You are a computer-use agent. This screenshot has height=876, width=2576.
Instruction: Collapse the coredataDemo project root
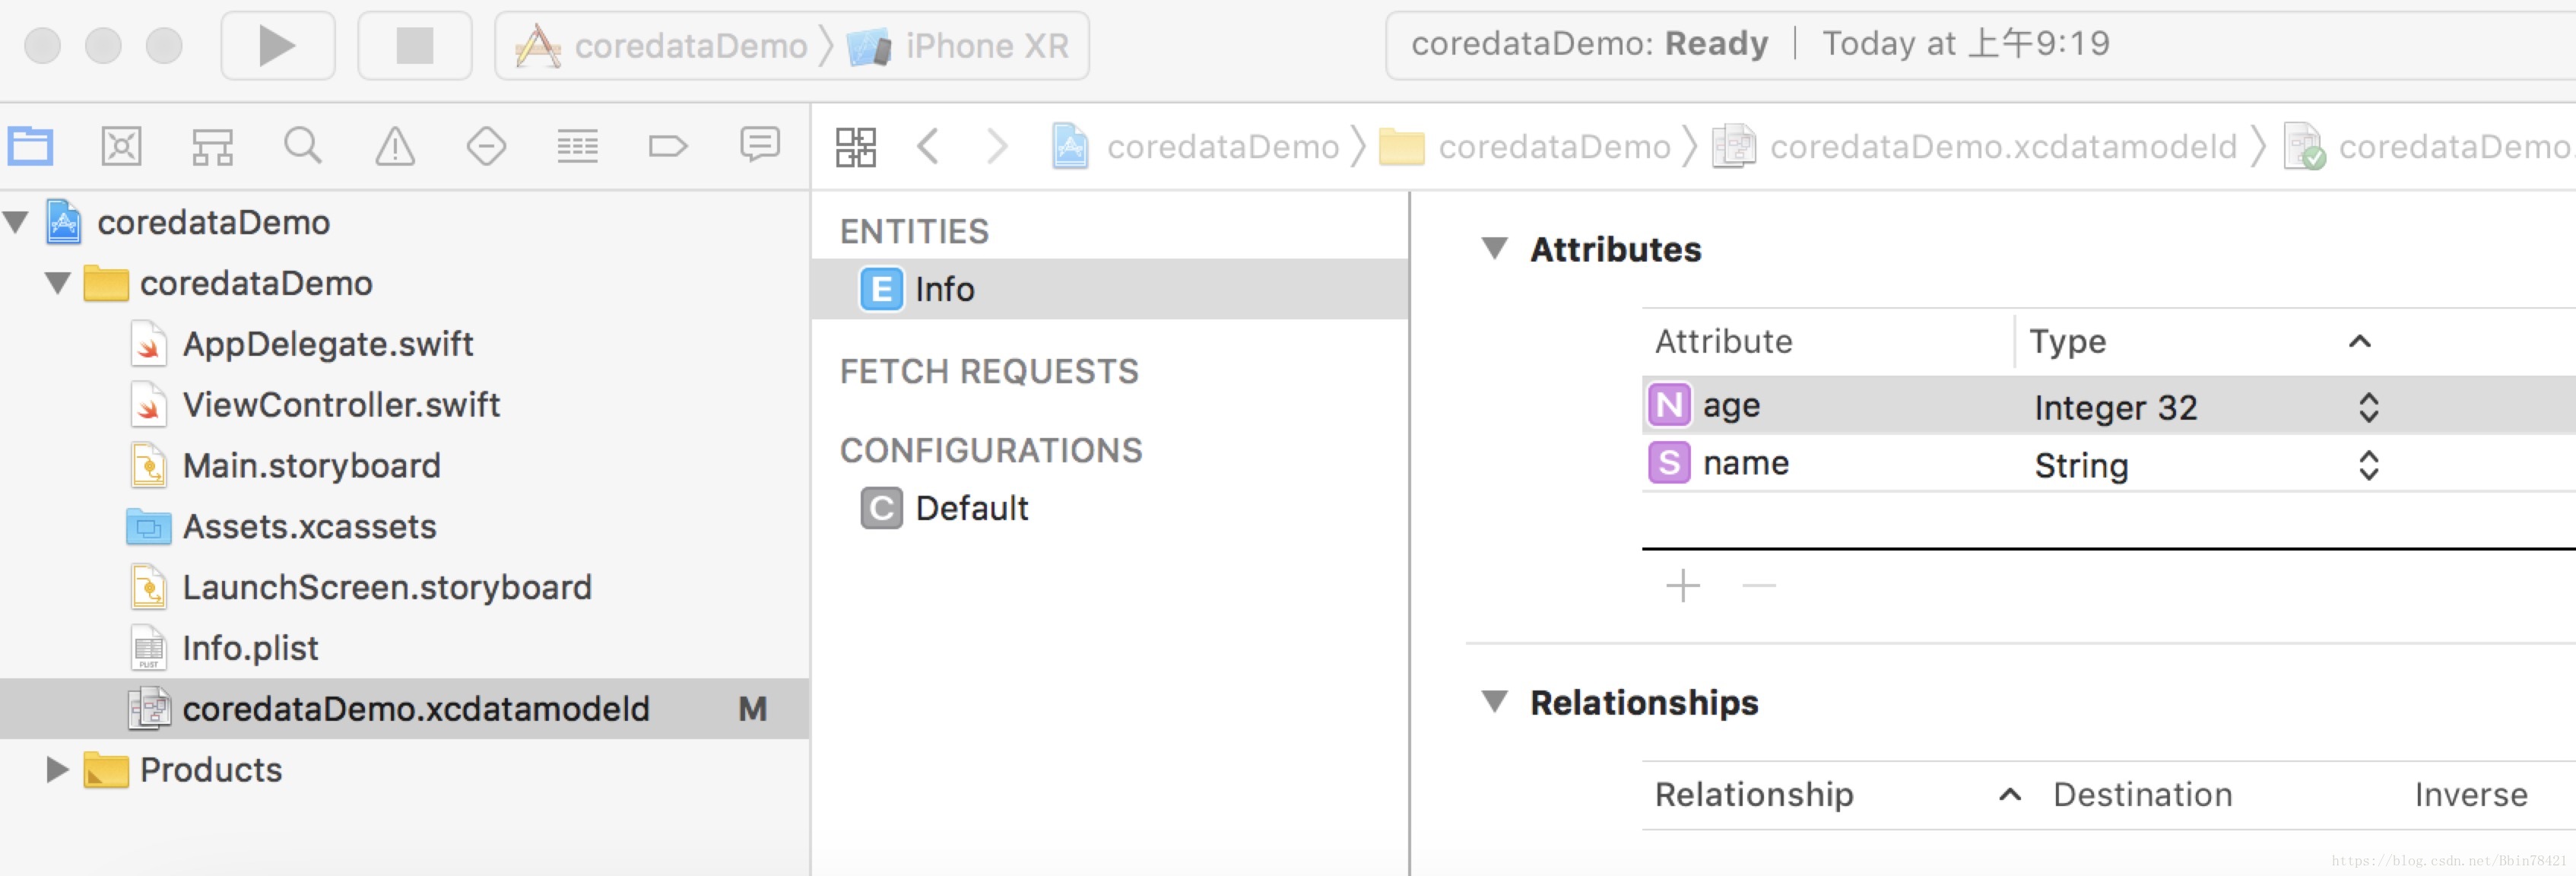16,222
